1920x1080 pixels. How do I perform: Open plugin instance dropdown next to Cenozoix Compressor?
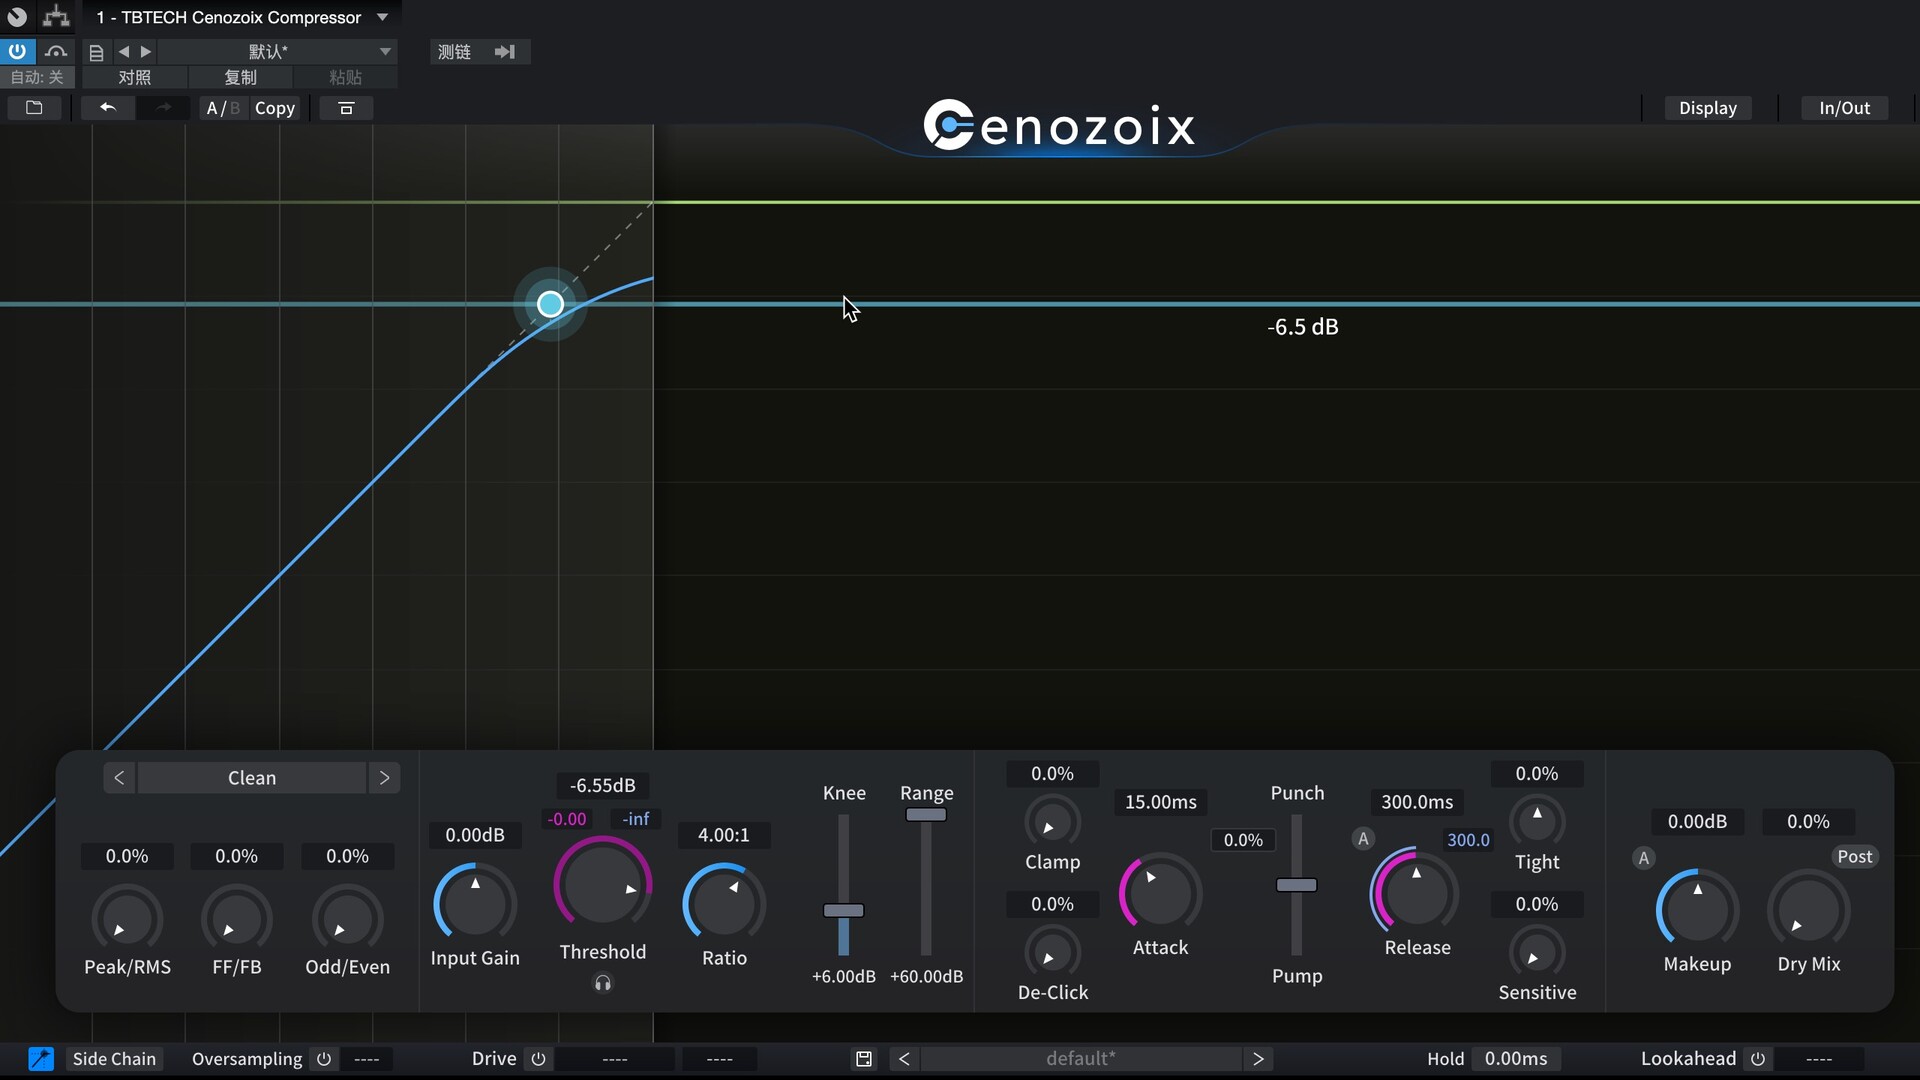point(382,17)
